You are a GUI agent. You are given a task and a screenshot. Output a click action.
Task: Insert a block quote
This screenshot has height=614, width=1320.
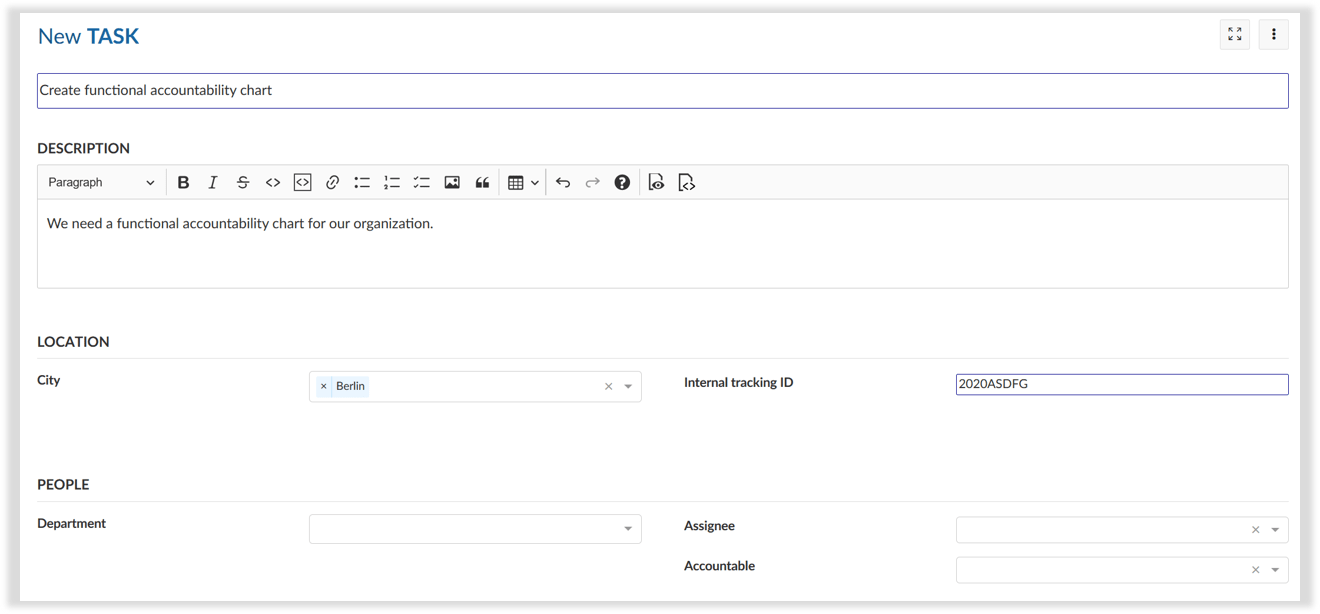tap(483, 181)
